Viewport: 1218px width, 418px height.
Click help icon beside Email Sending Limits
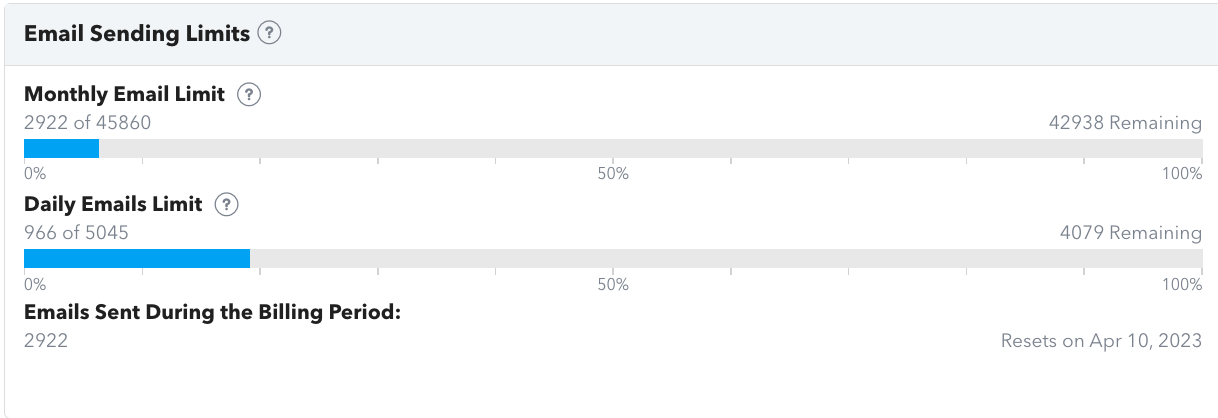tap(269, 33)
